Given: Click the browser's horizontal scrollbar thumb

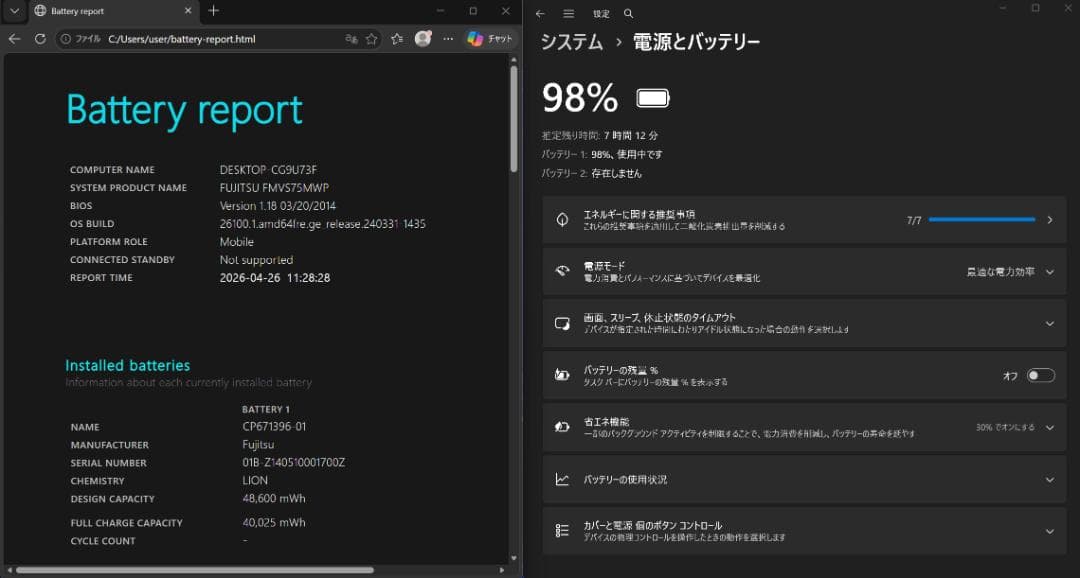Looking at the screenshot, I should point(194,570).
